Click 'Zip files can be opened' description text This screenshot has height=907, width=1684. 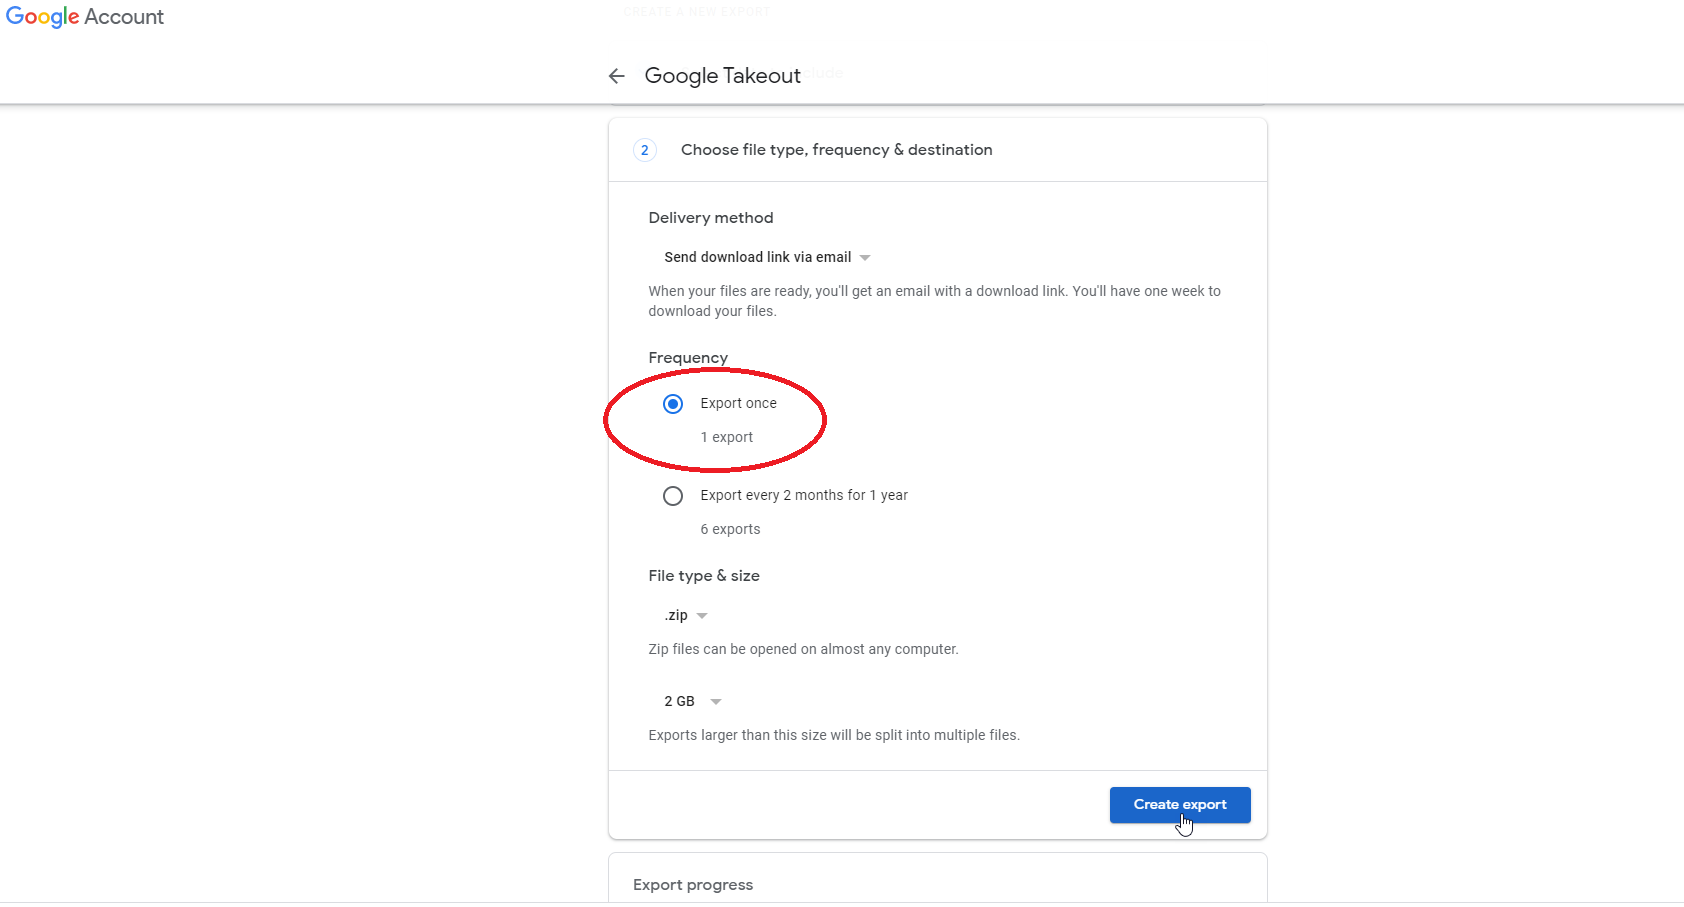tap(803, 649)
